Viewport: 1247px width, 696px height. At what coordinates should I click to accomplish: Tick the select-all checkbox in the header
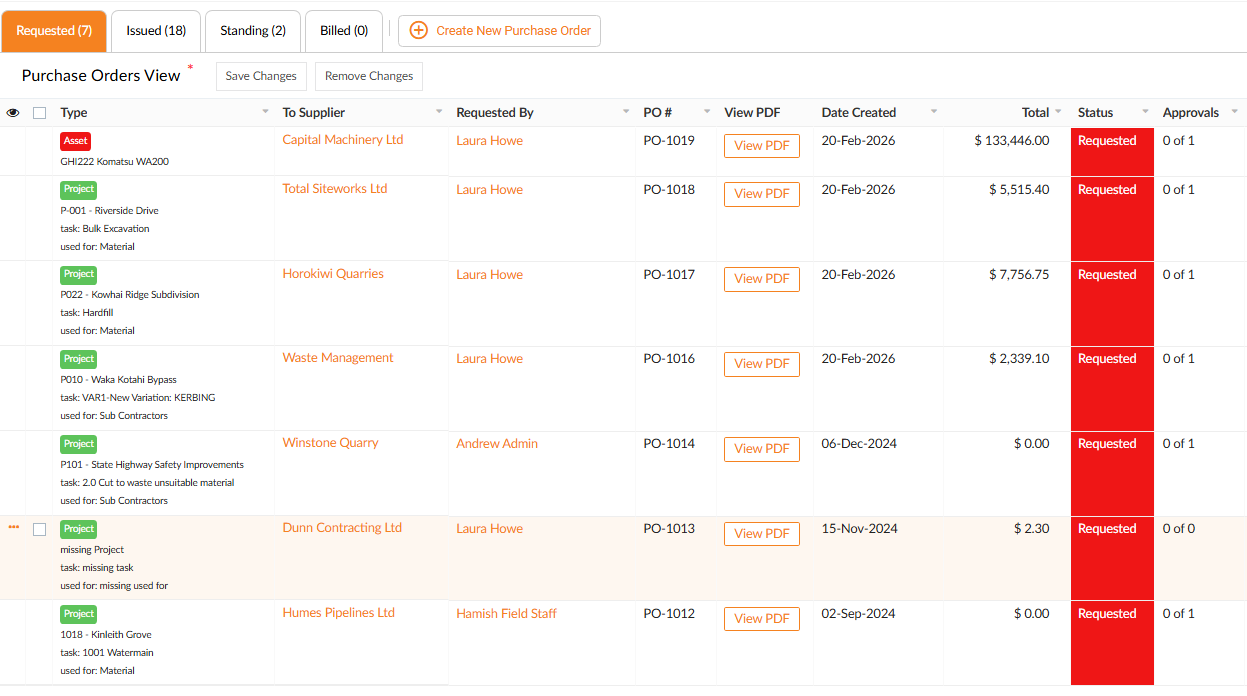[40, 113]
